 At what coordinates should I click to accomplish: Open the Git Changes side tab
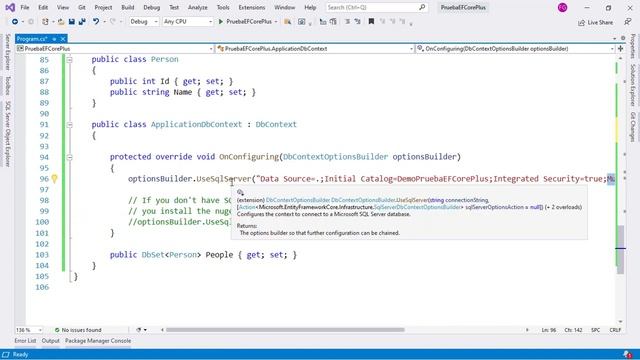(x=633, y=127)
